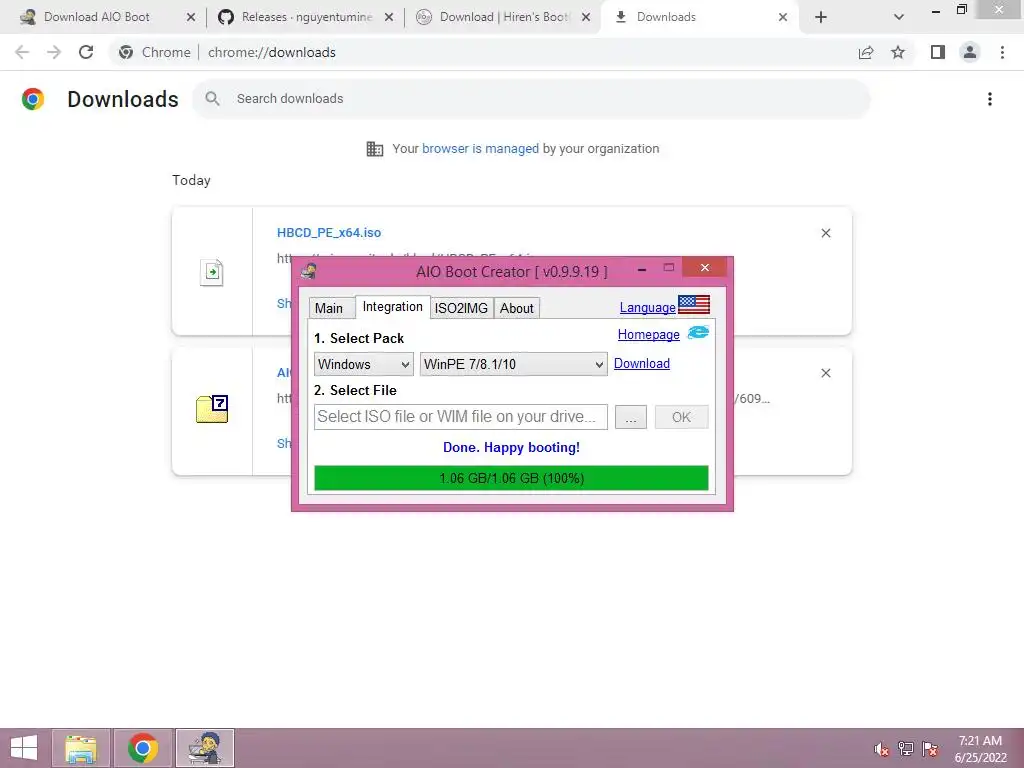Open HBCD_PE_x64.iso download link

click(328, 232)
